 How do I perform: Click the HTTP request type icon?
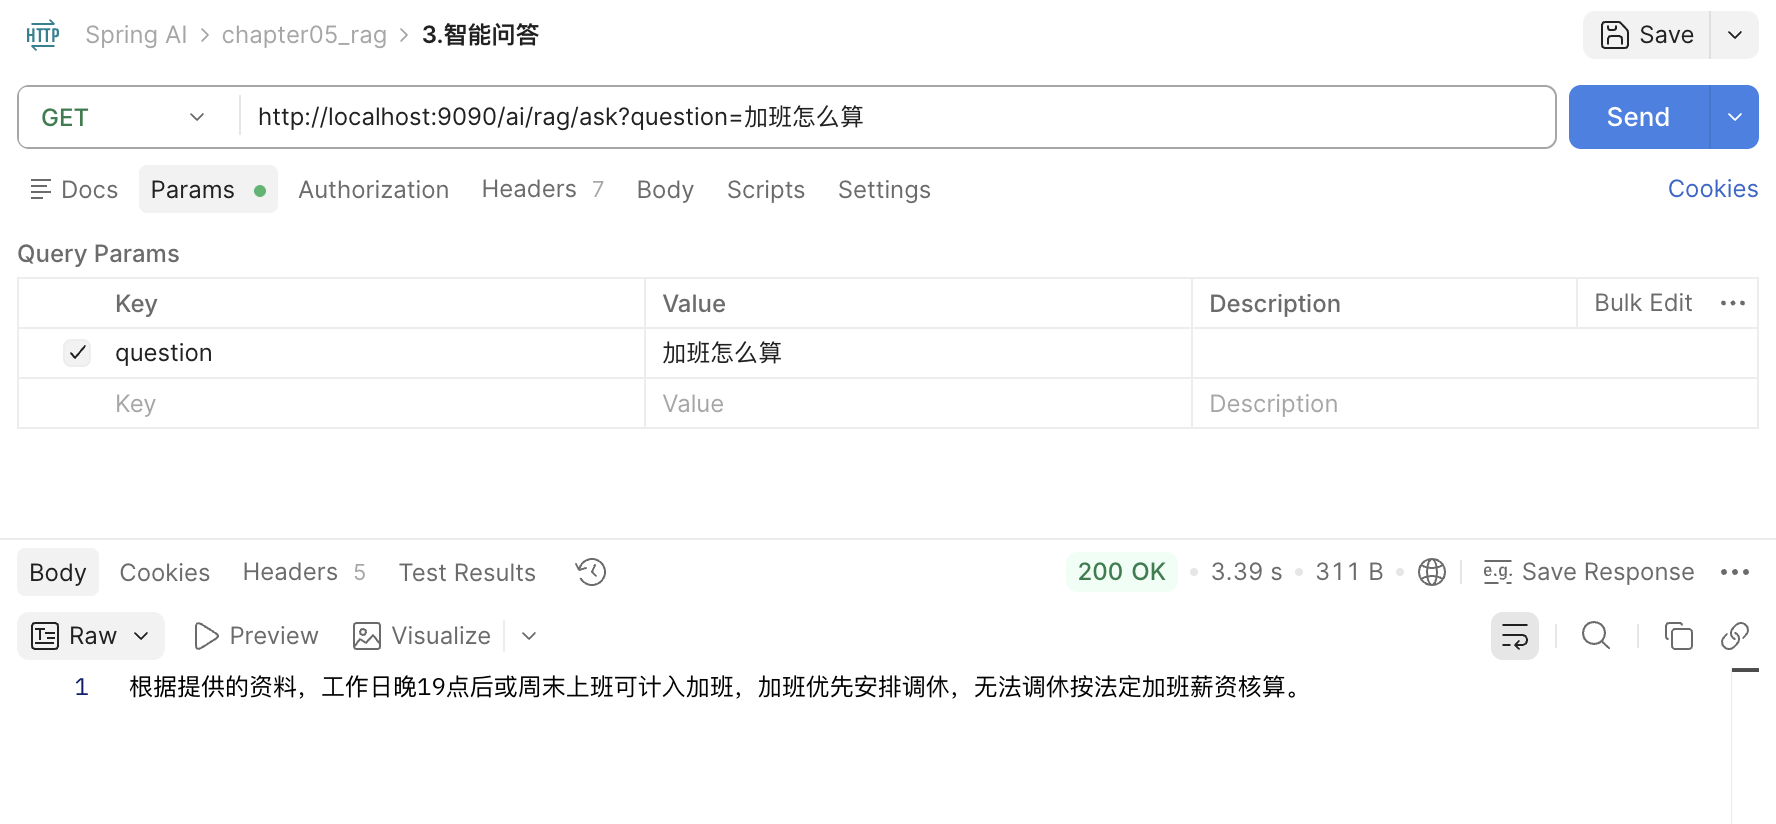pos(42,35)
